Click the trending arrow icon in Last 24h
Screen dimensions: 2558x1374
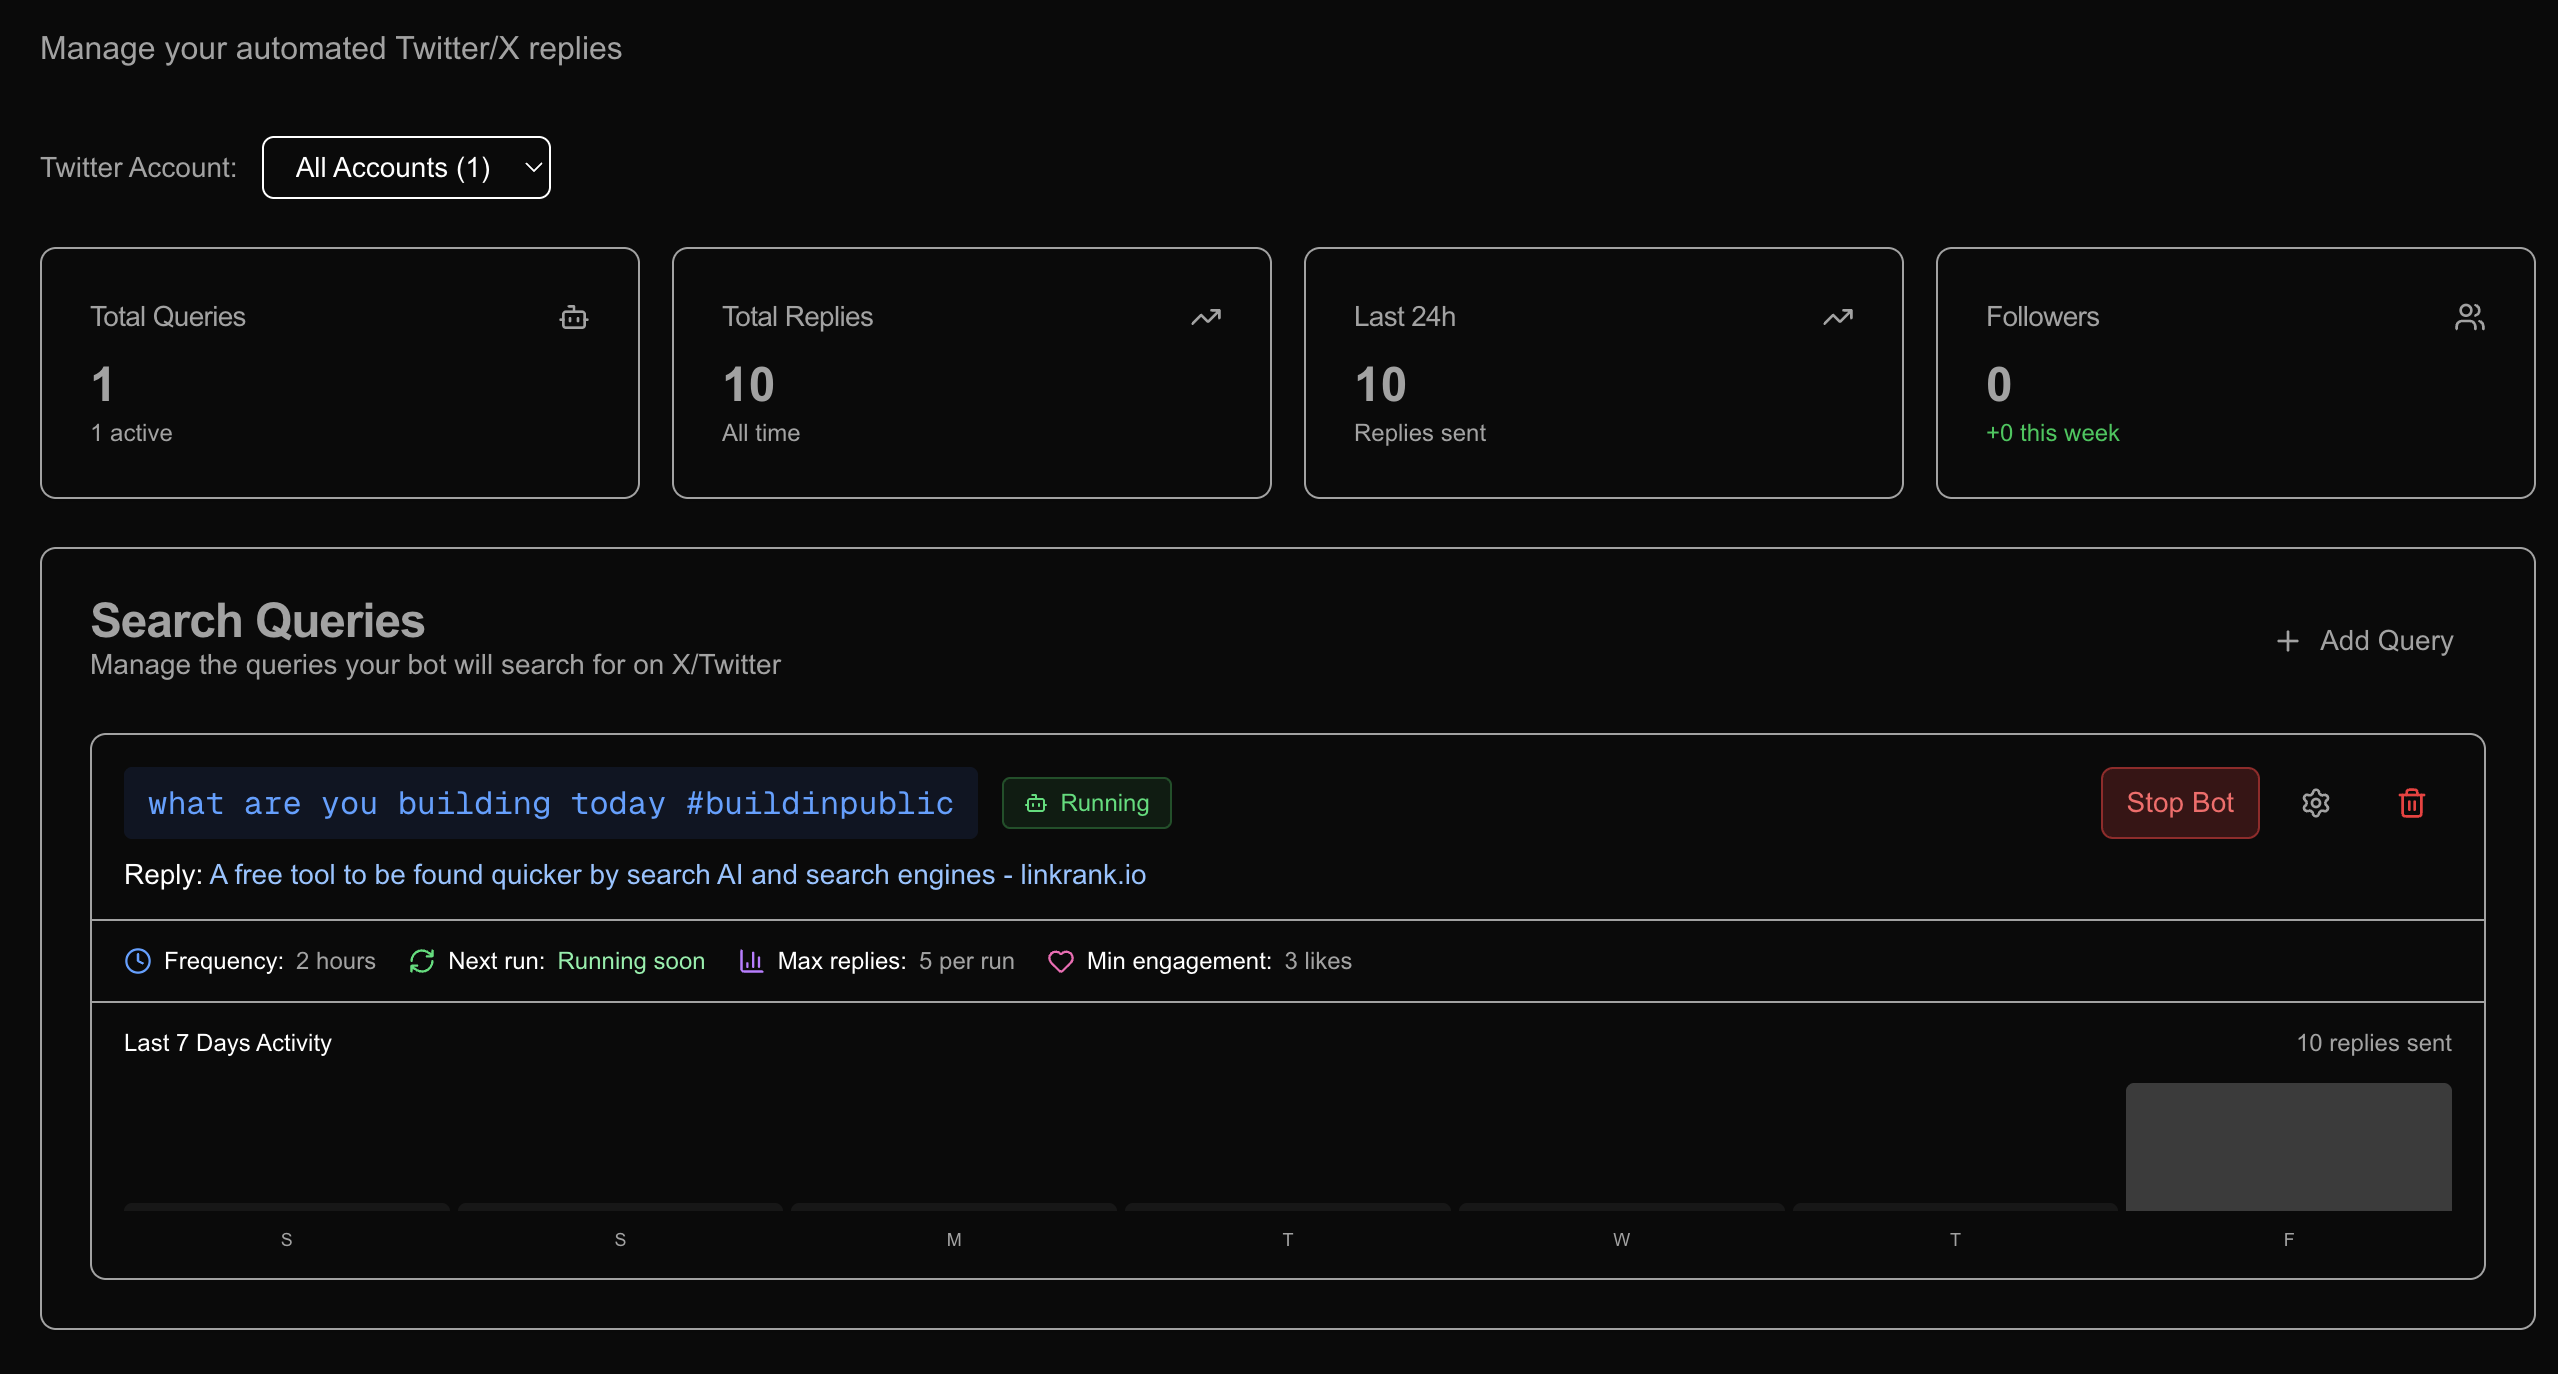coord(1838,317)
